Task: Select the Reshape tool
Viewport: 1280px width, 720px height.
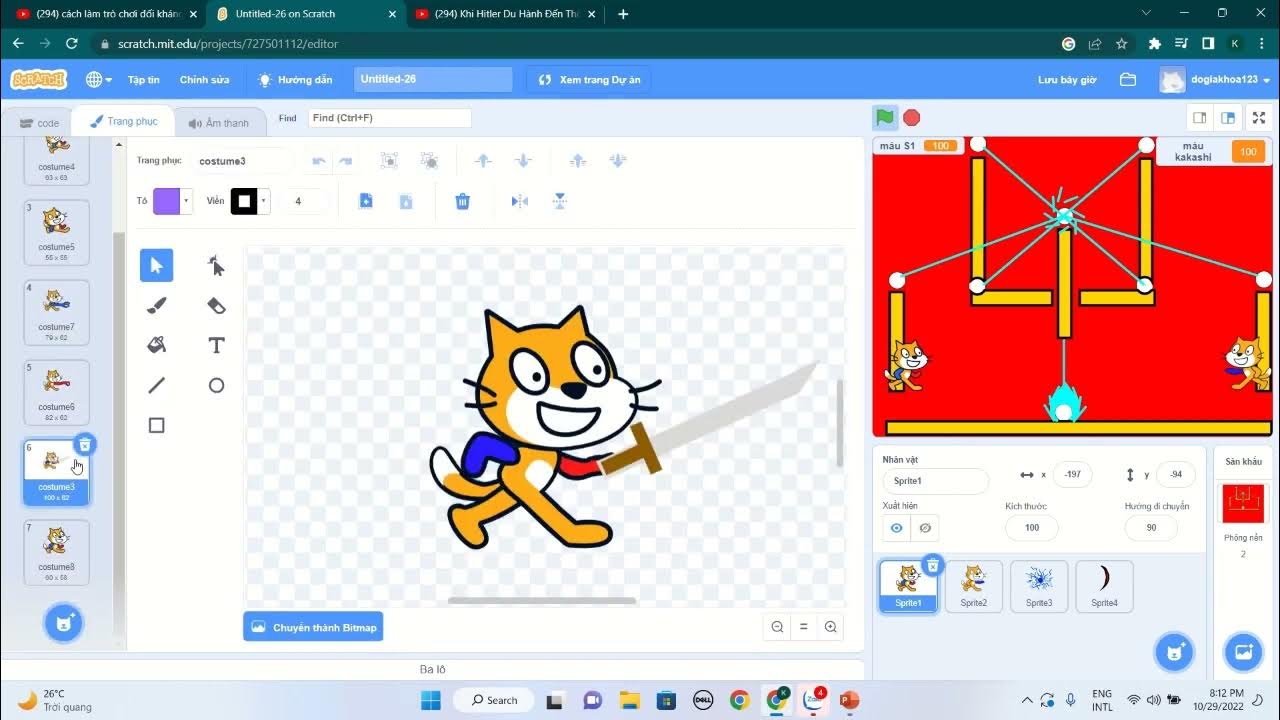Action: [216, 265]
